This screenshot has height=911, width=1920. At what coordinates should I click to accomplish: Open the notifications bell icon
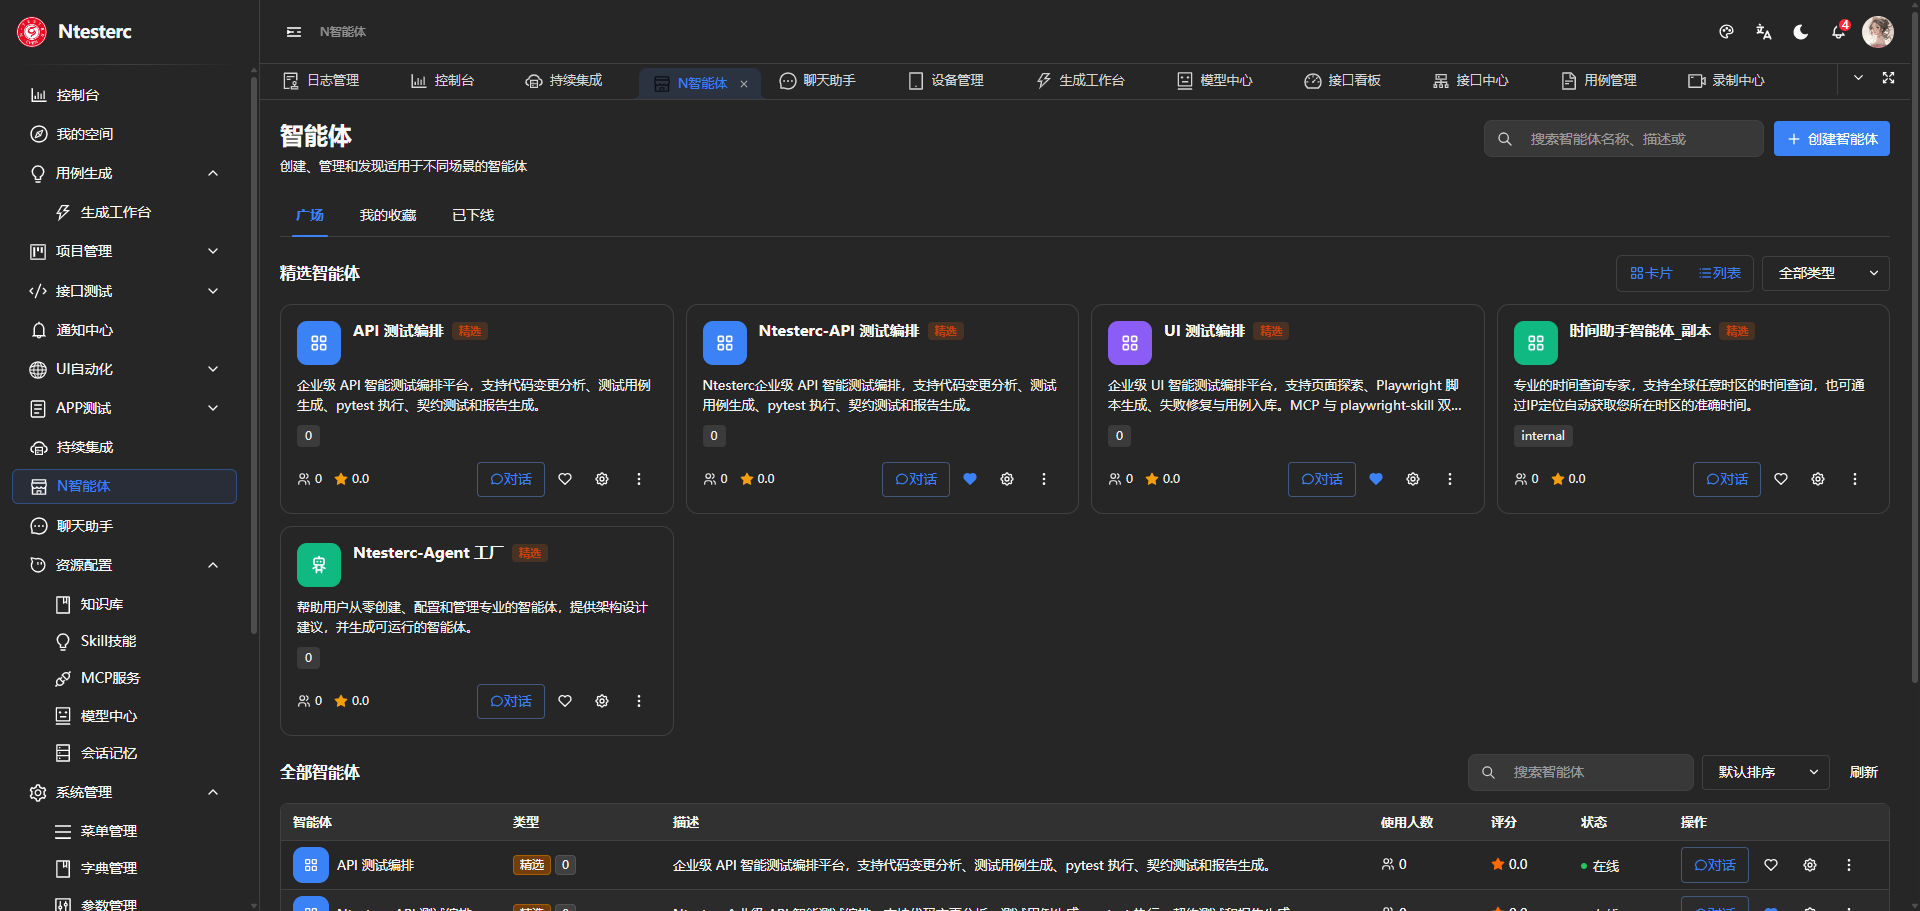click(1838, 32)
